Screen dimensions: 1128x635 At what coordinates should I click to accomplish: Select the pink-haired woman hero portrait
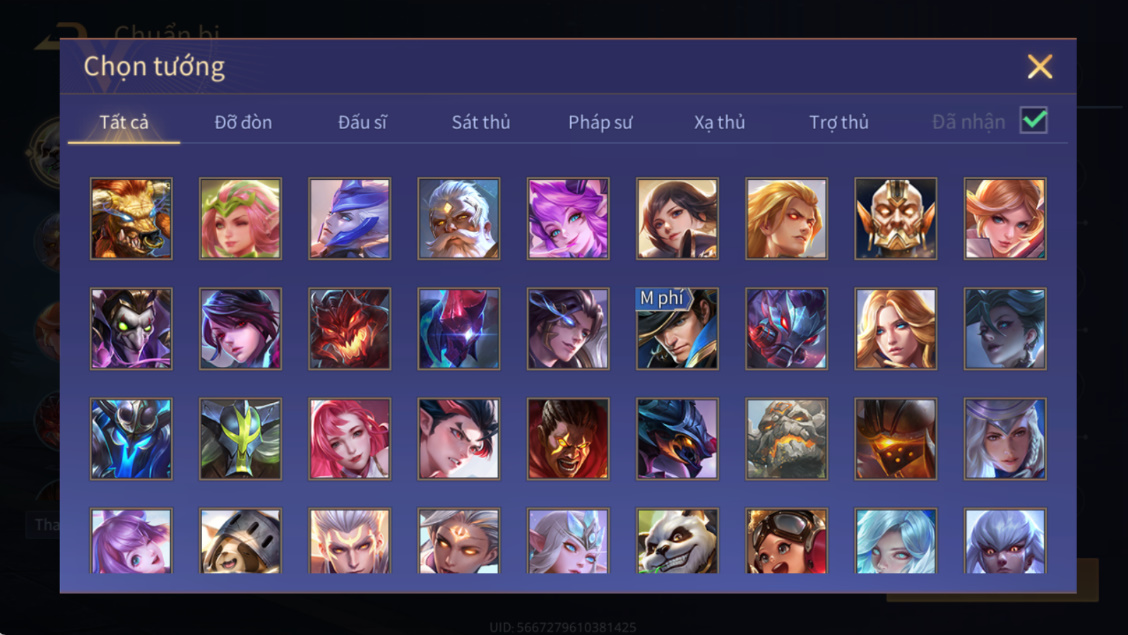pos(350,439)
